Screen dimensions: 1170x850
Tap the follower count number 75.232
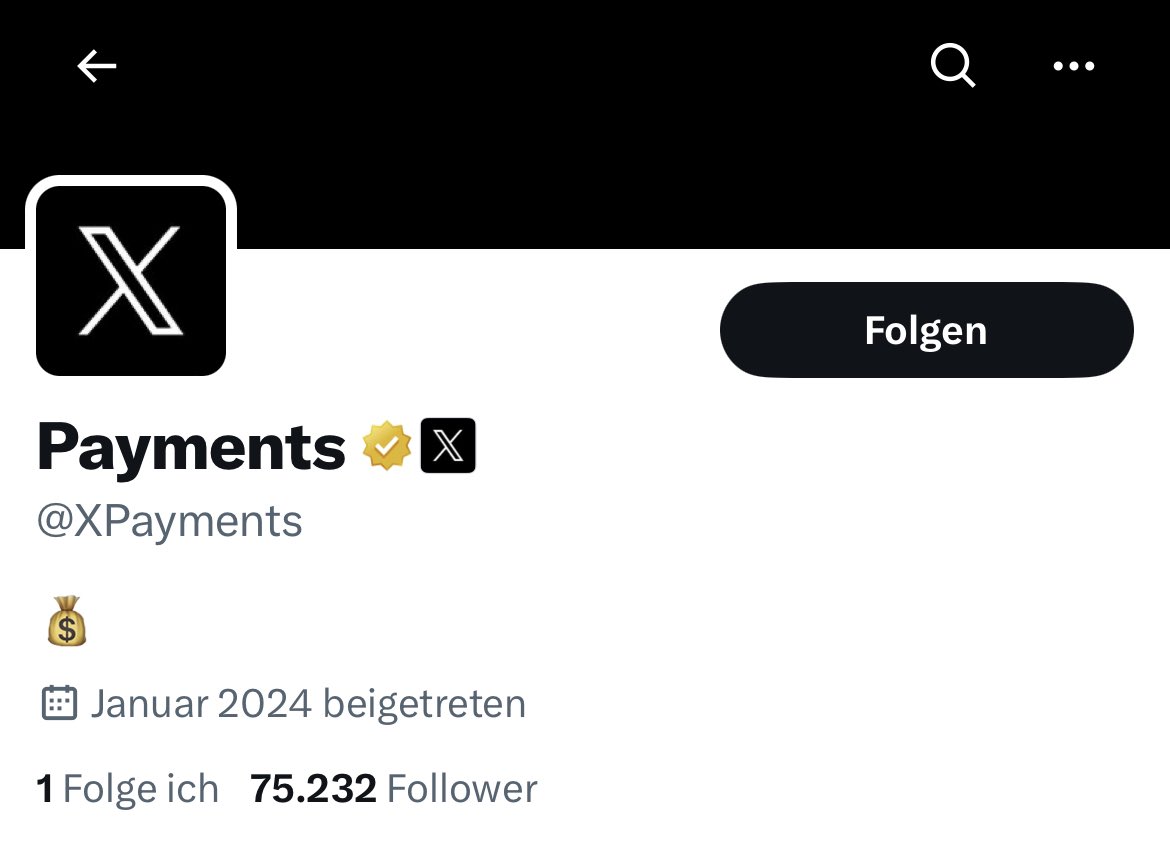313,789
